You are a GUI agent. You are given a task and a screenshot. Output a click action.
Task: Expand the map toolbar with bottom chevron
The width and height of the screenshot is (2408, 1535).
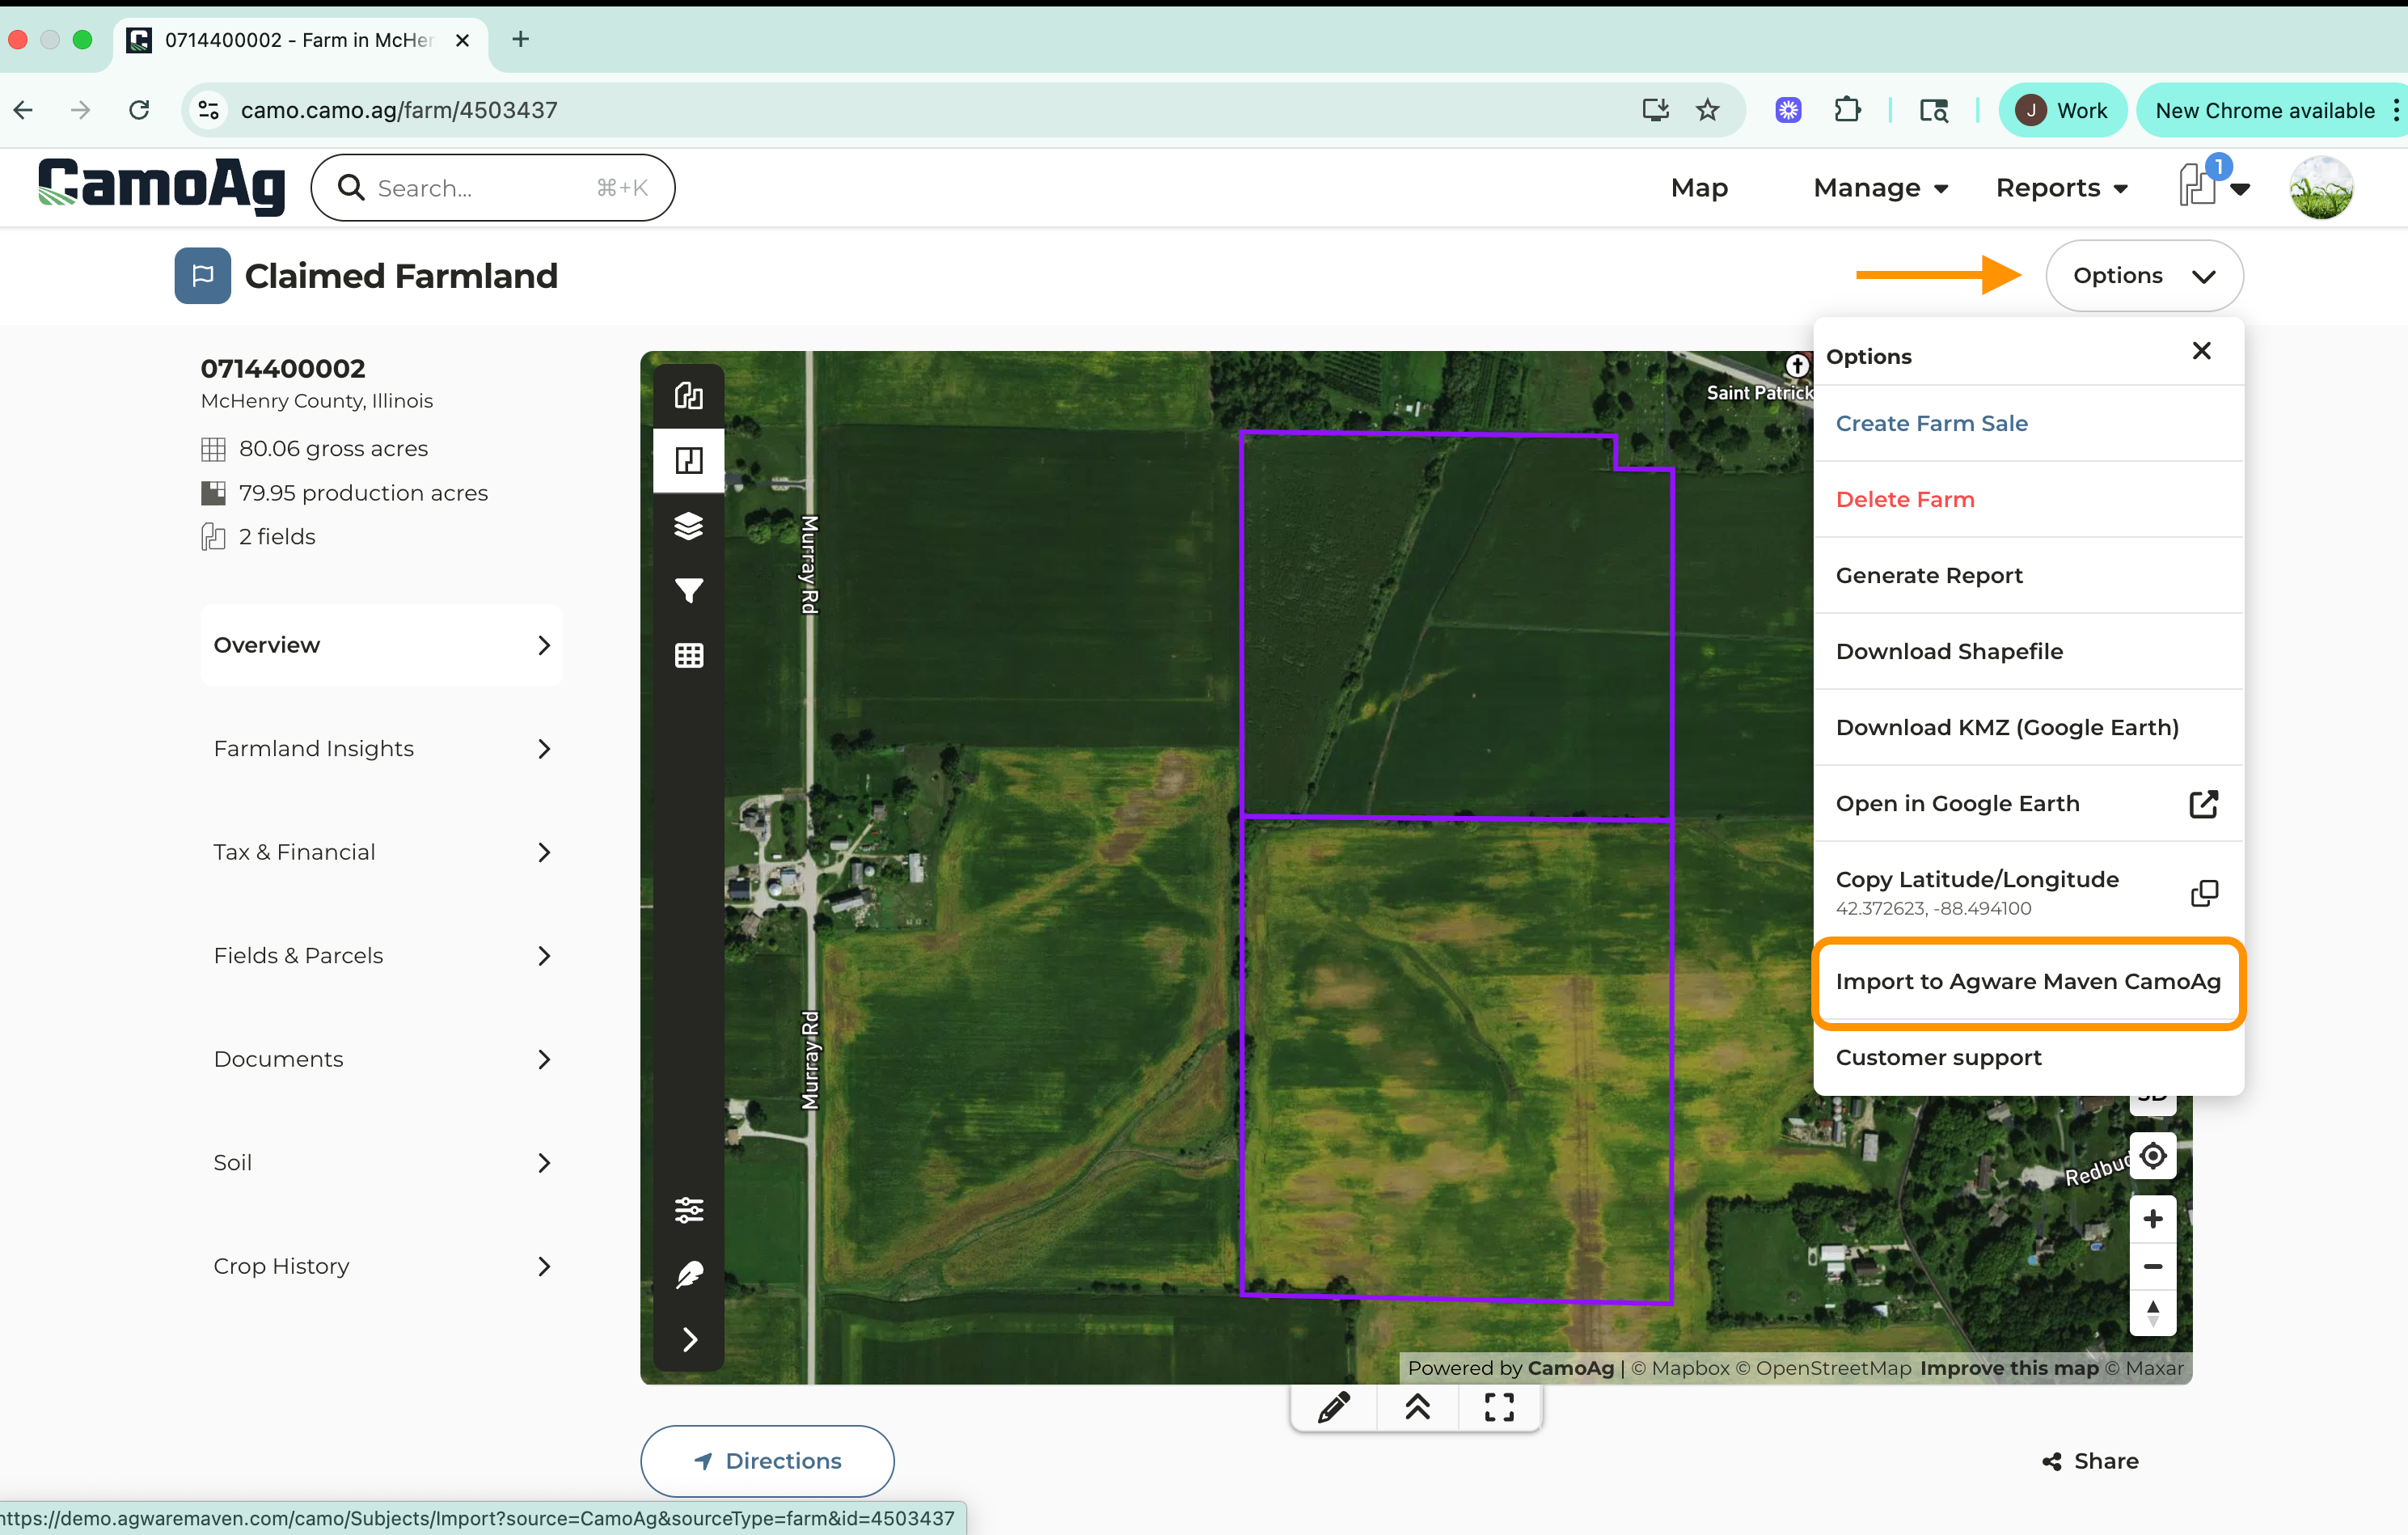(x=688, y=1340)
